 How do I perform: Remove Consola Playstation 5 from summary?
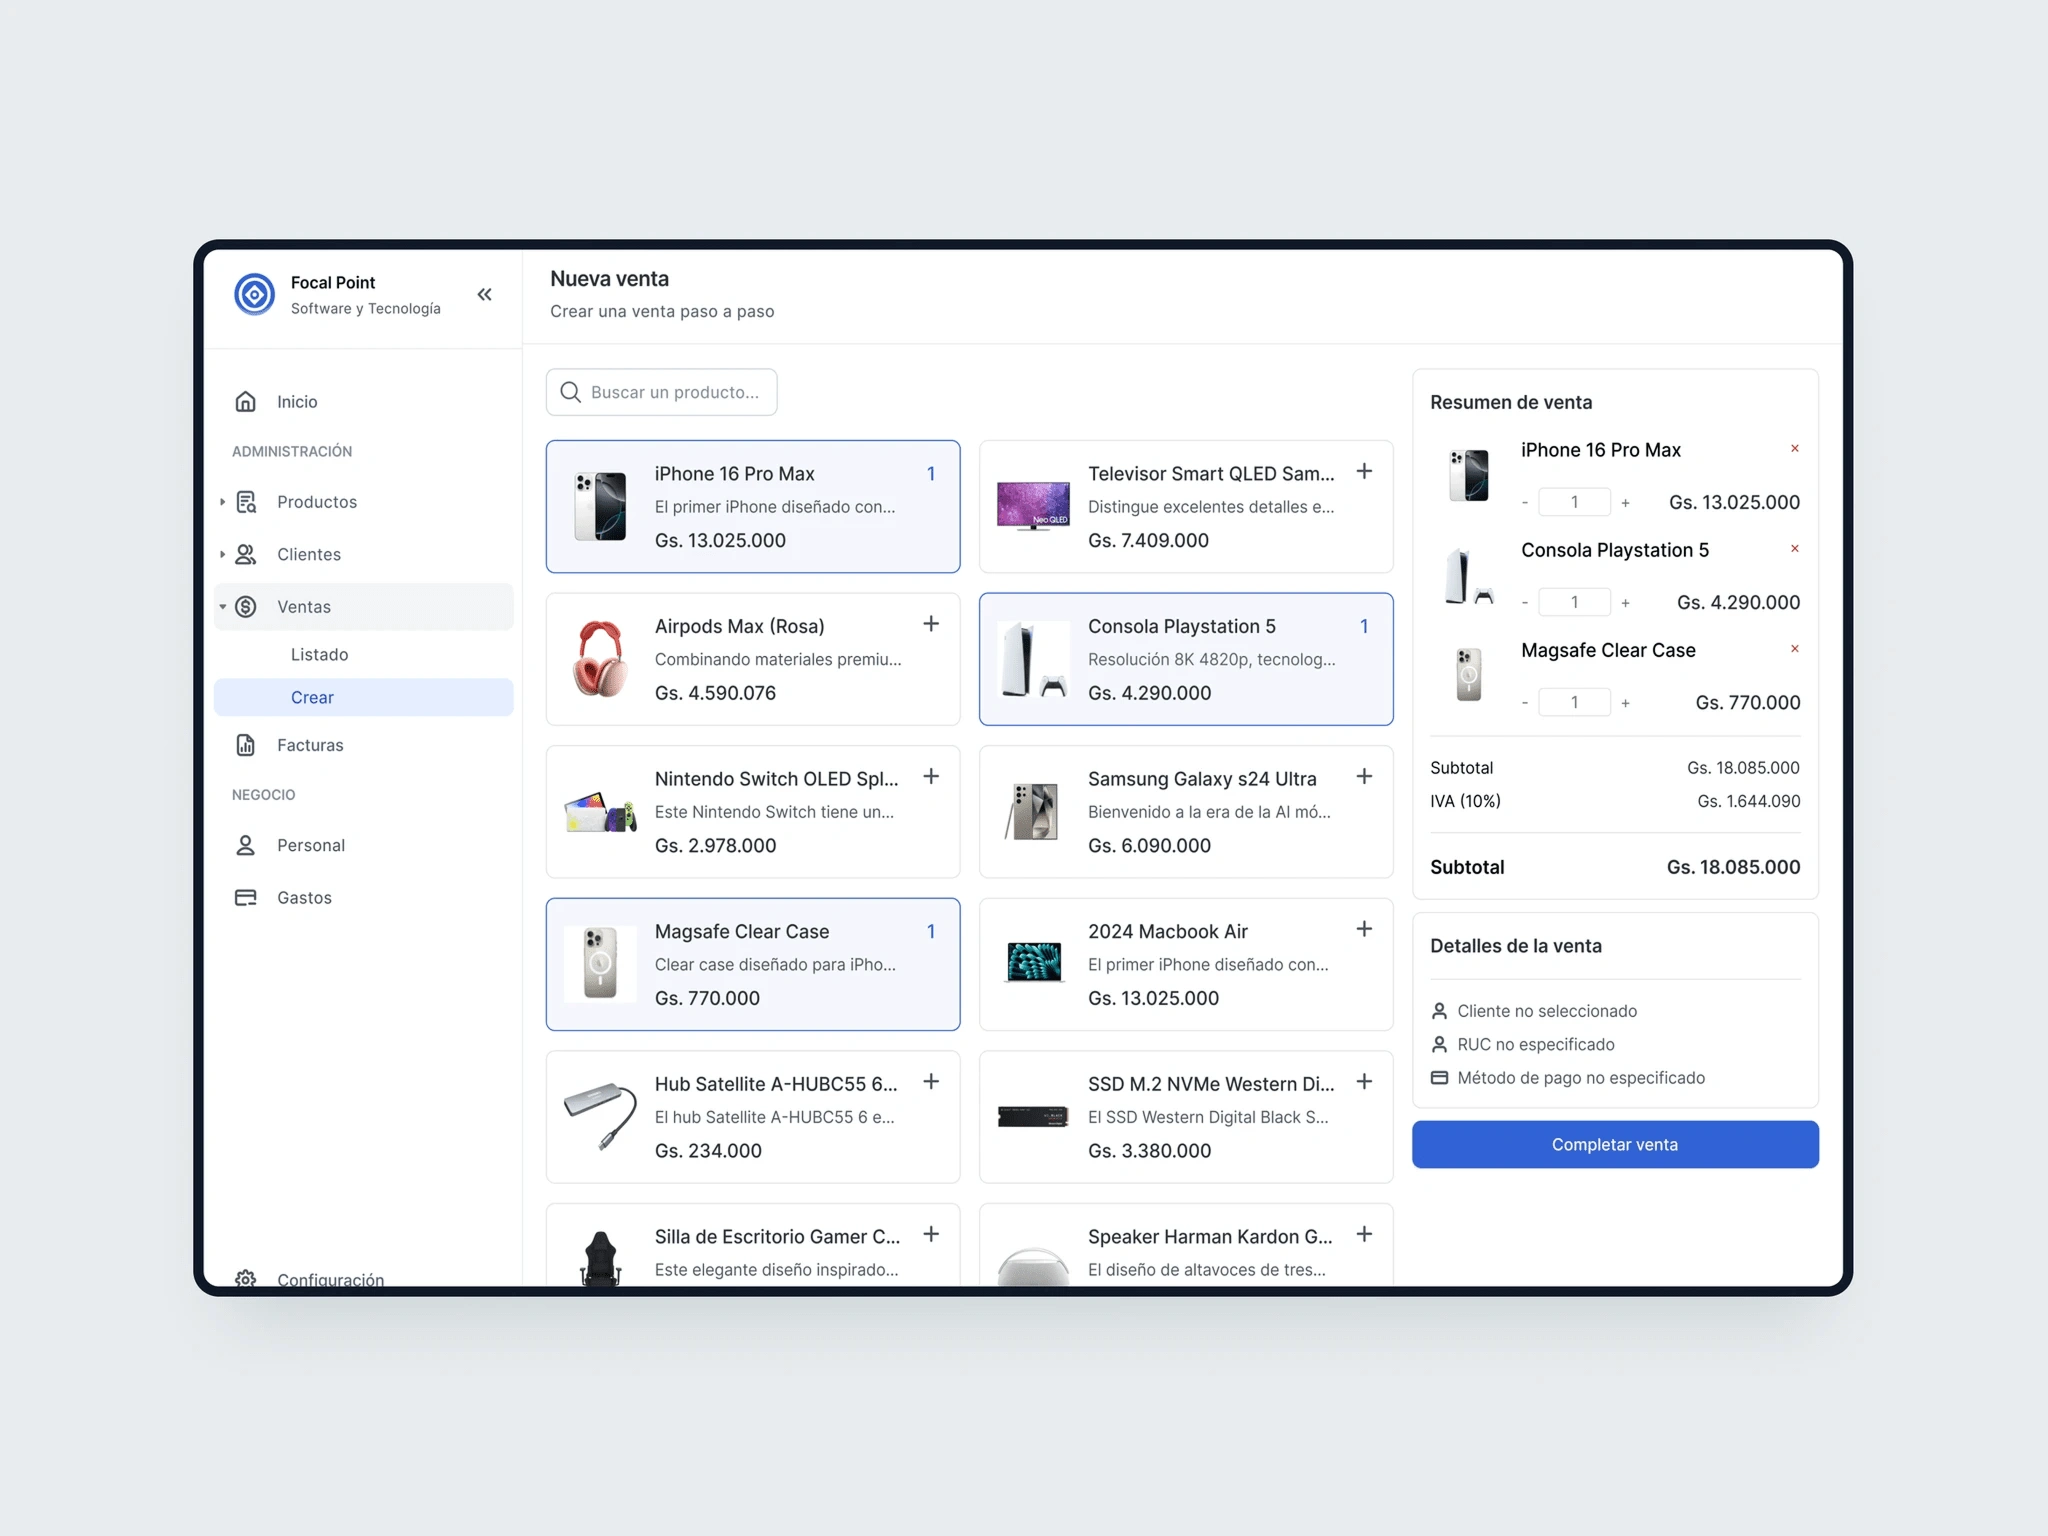click(1795, 549)
